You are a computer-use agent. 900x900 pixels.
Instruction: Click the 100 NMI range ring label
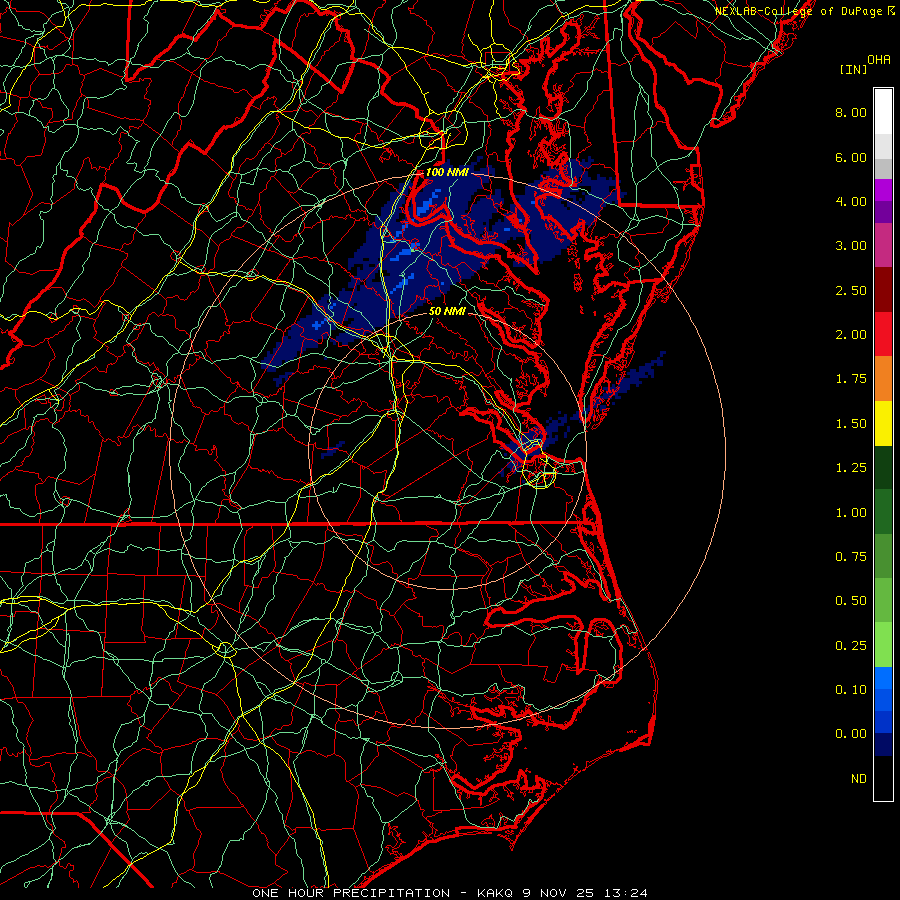[447, 172]
